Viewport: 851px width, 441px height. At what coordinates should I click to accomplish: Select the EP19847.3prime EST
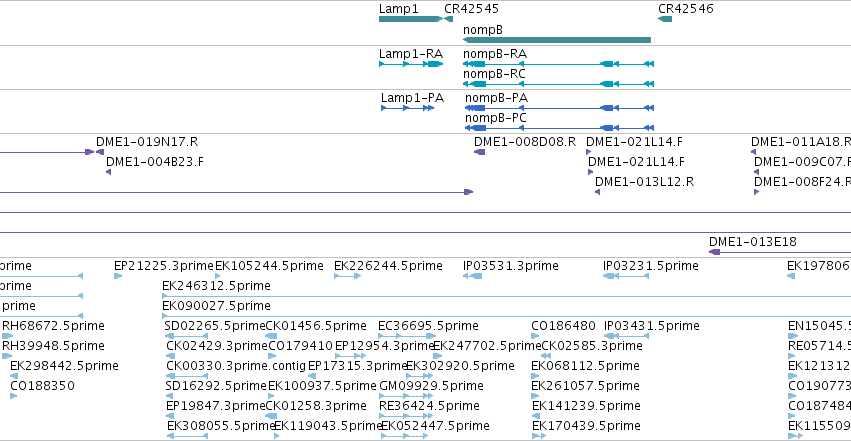click(170, 417)
